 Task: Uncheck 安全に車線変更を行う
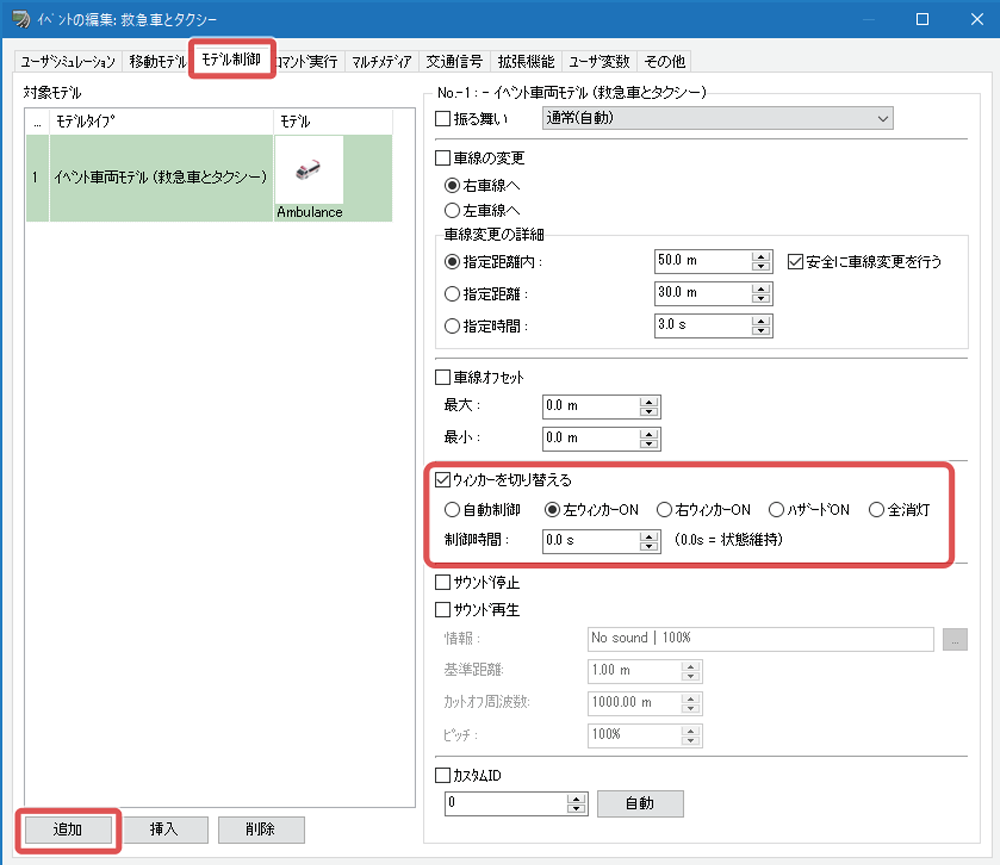[795, 262]
